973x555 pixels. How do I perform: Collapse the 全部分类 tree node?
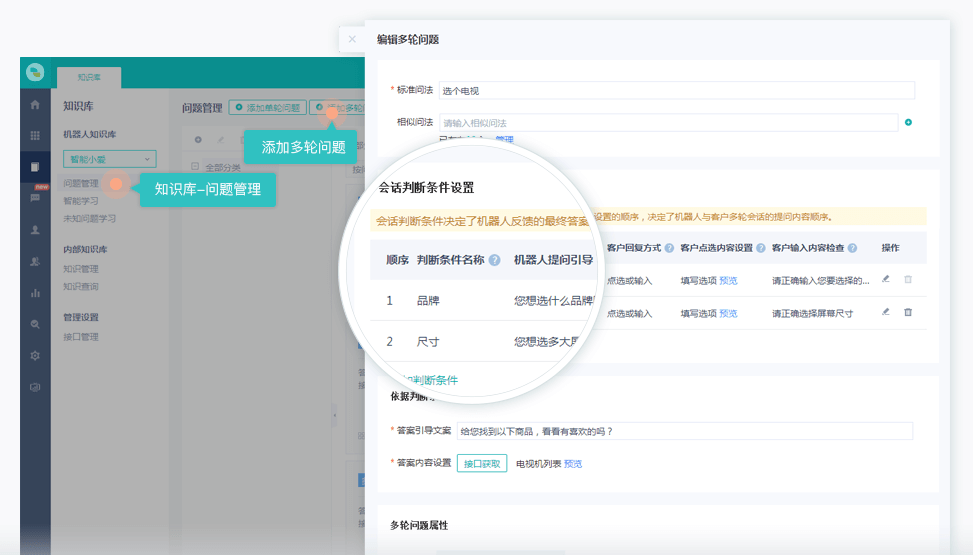195,166
